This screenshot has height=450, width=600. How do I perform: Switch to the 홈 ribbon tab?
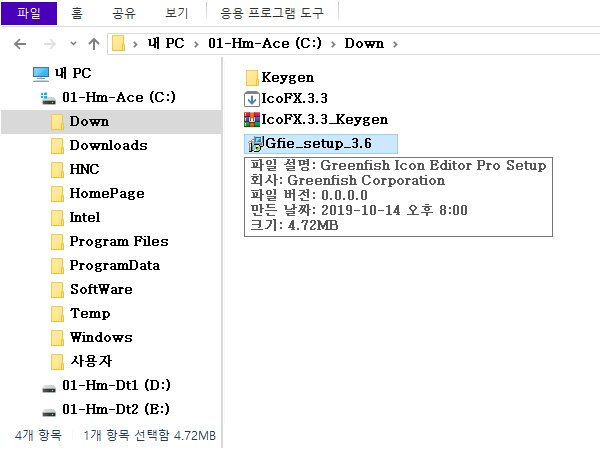point(77,13)
